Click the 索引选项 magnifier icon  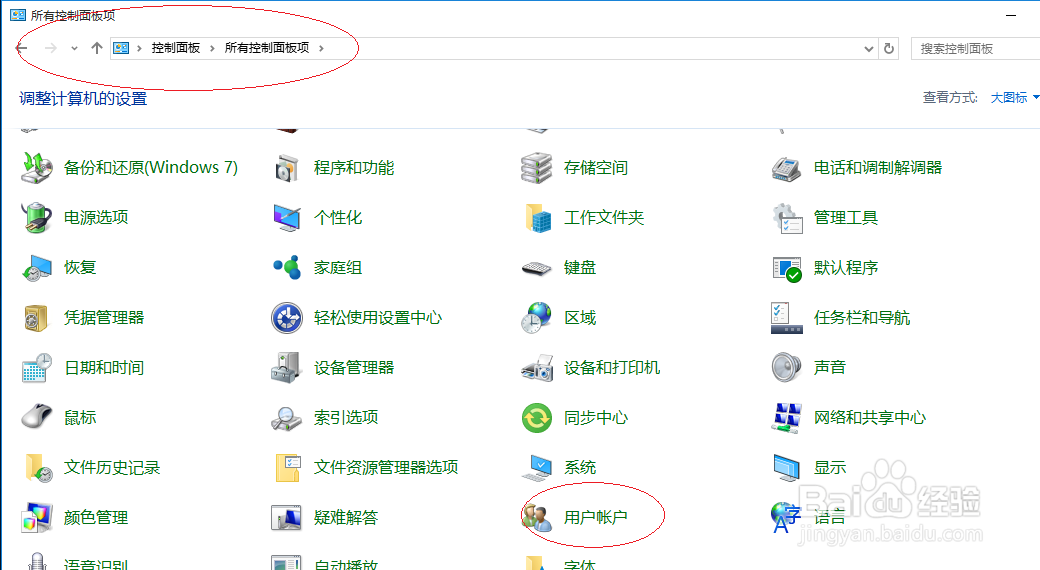click(x=287, y=417)
